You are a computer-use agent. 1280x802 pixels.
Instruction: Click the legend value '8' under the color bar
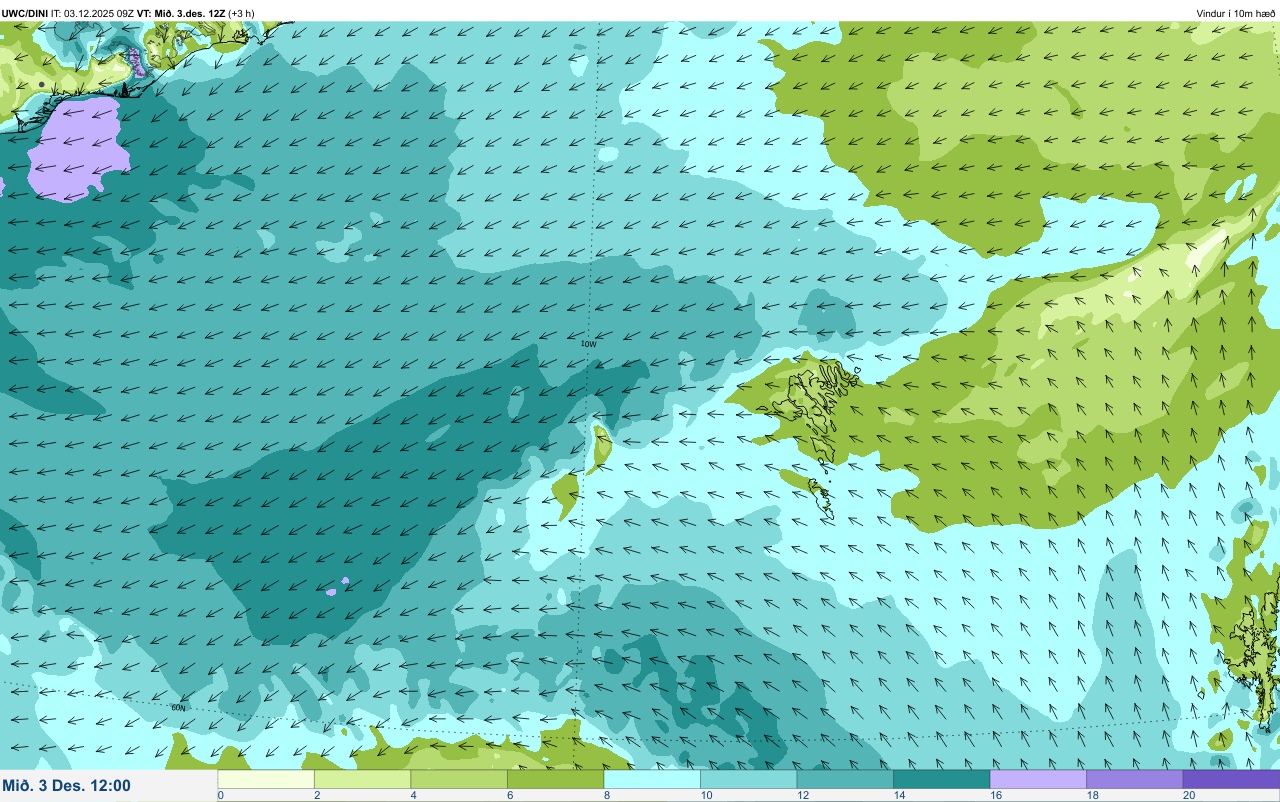tap(607, 795)
